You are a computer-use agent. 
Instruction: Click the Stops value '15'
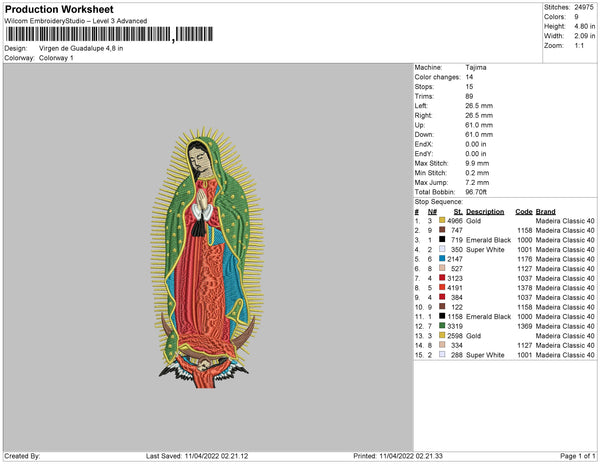point(469,86)
